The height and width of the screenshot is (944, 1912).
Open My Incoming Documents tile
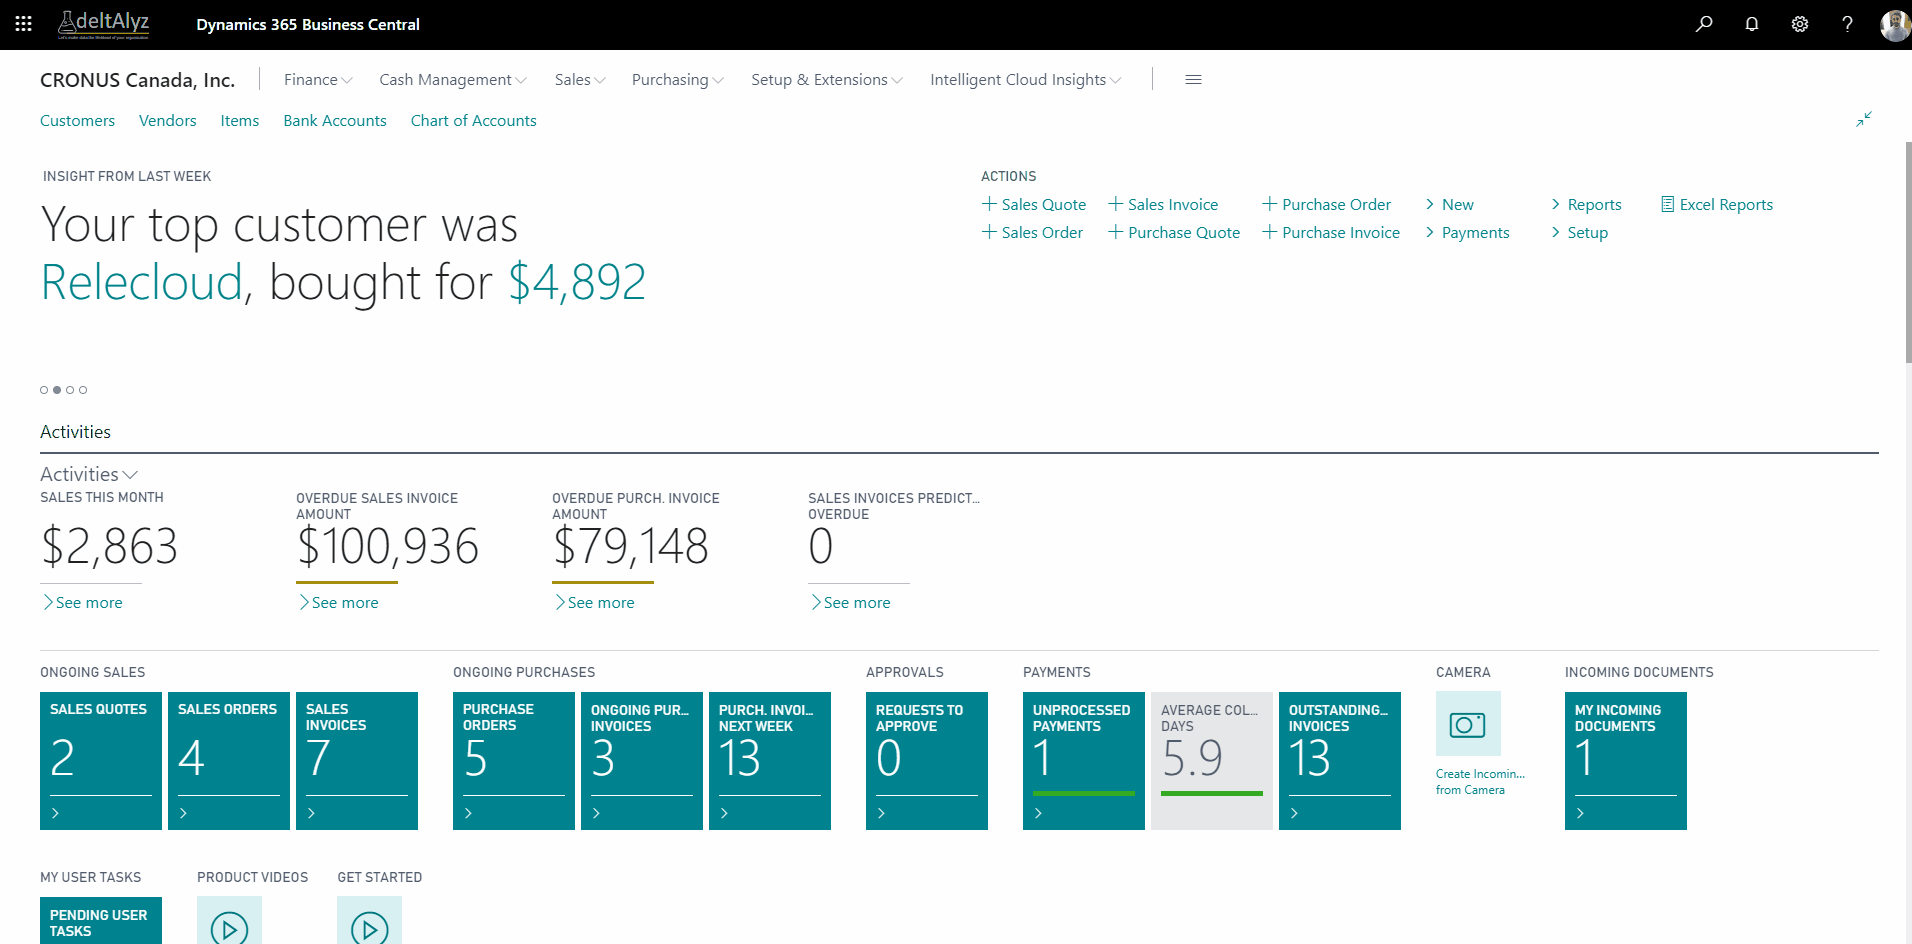click(x=1626, y=761)
